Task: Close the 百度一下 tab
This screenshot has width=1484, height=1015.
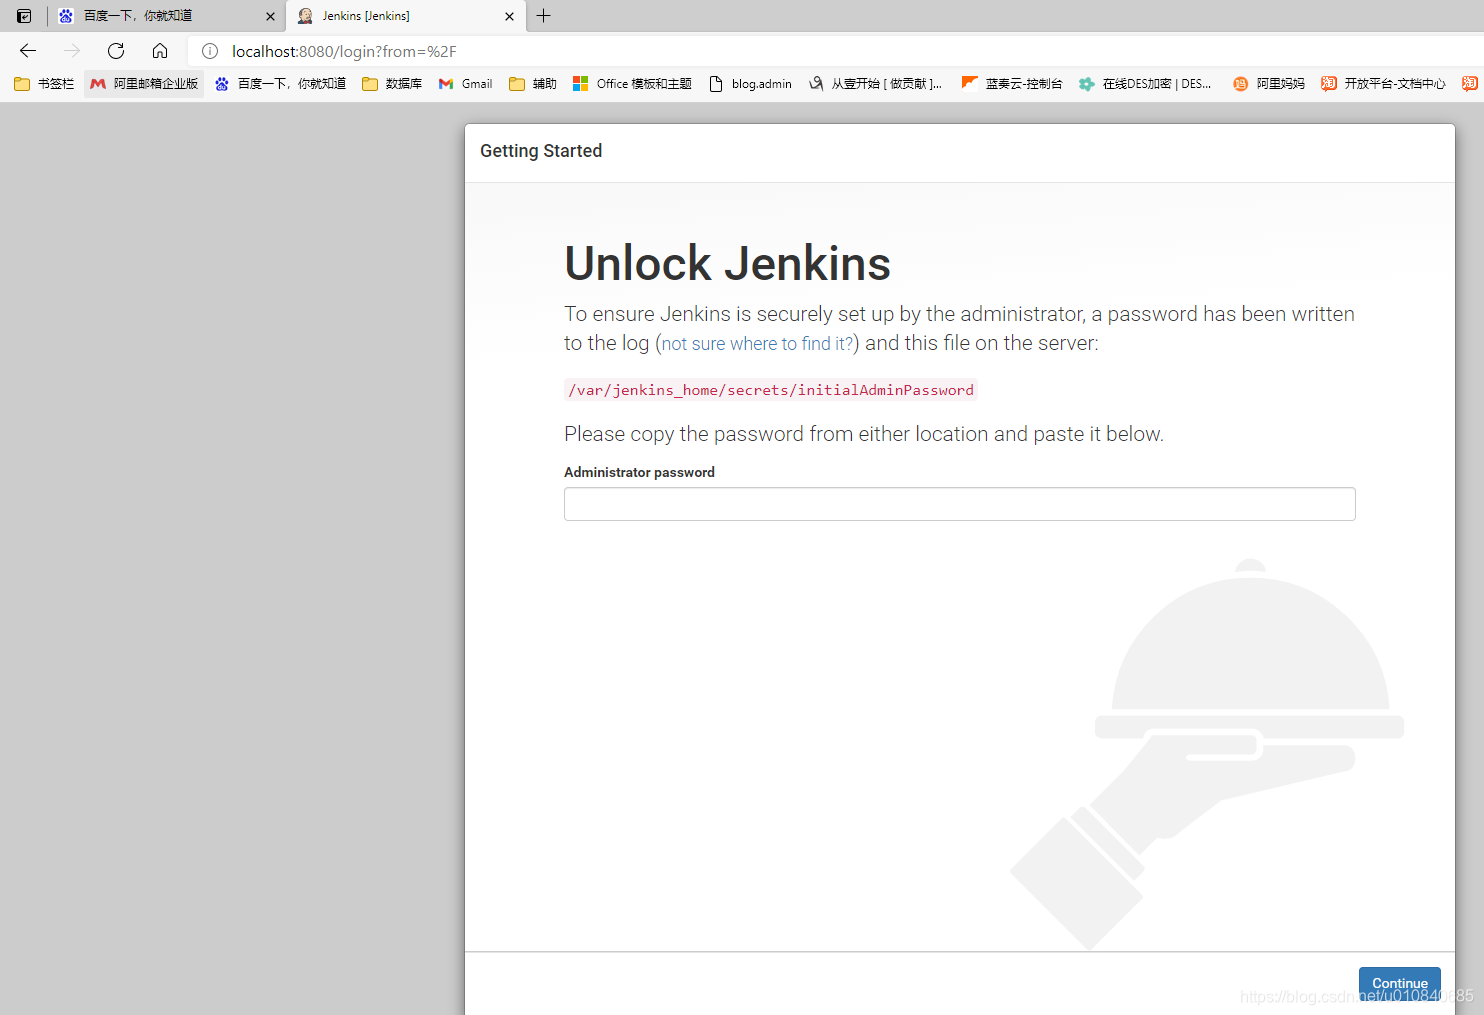Action: pyautogui.click(x=270, y=16)
